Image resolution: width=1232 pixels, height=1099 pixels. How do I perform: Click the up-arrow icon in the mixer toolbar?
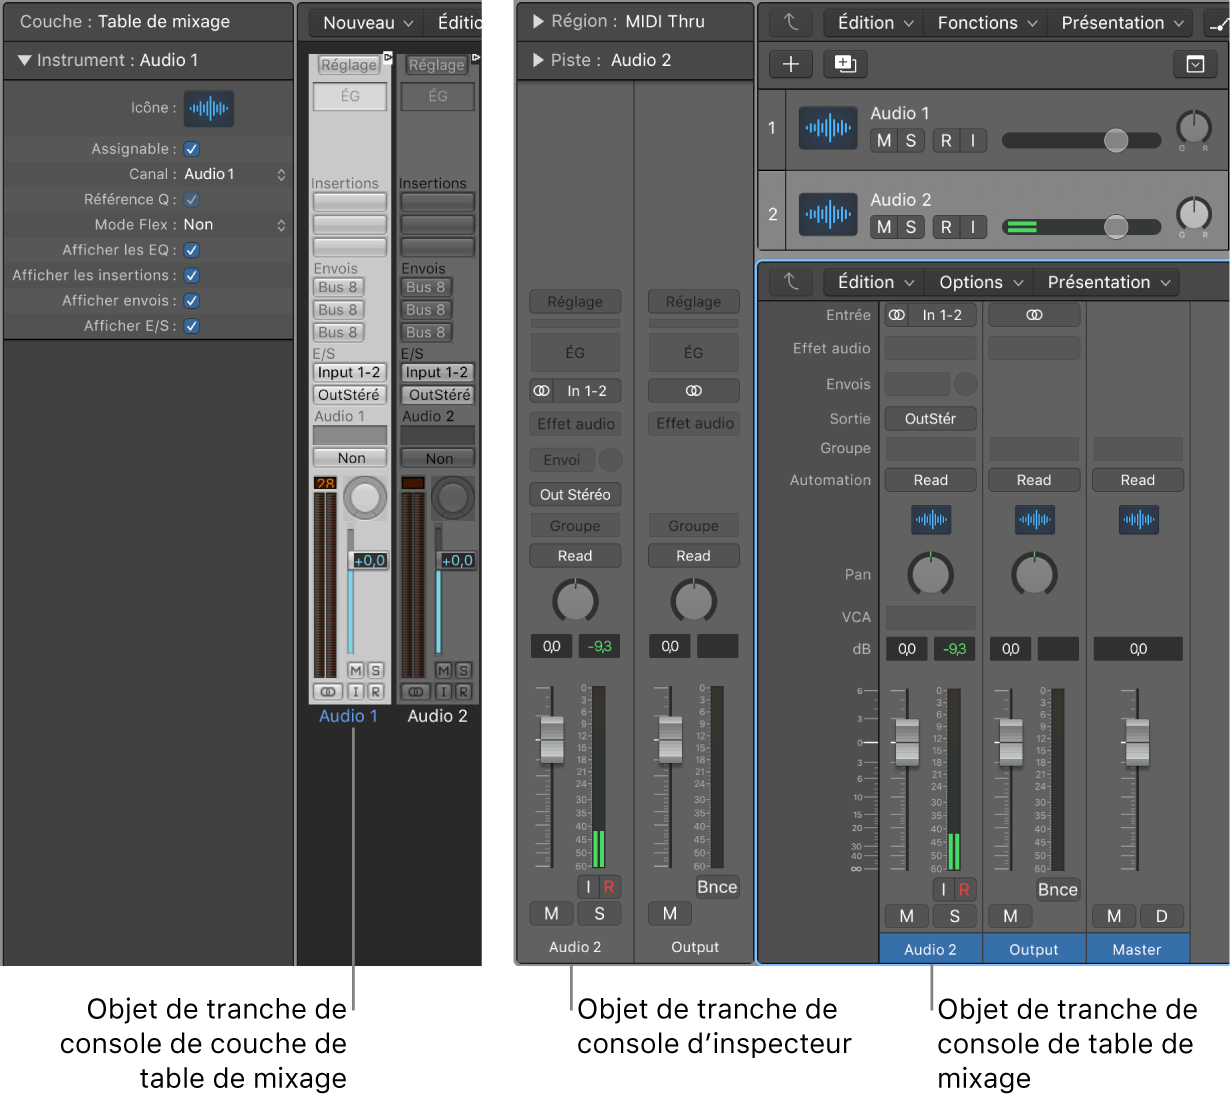(x=791, y=282)
